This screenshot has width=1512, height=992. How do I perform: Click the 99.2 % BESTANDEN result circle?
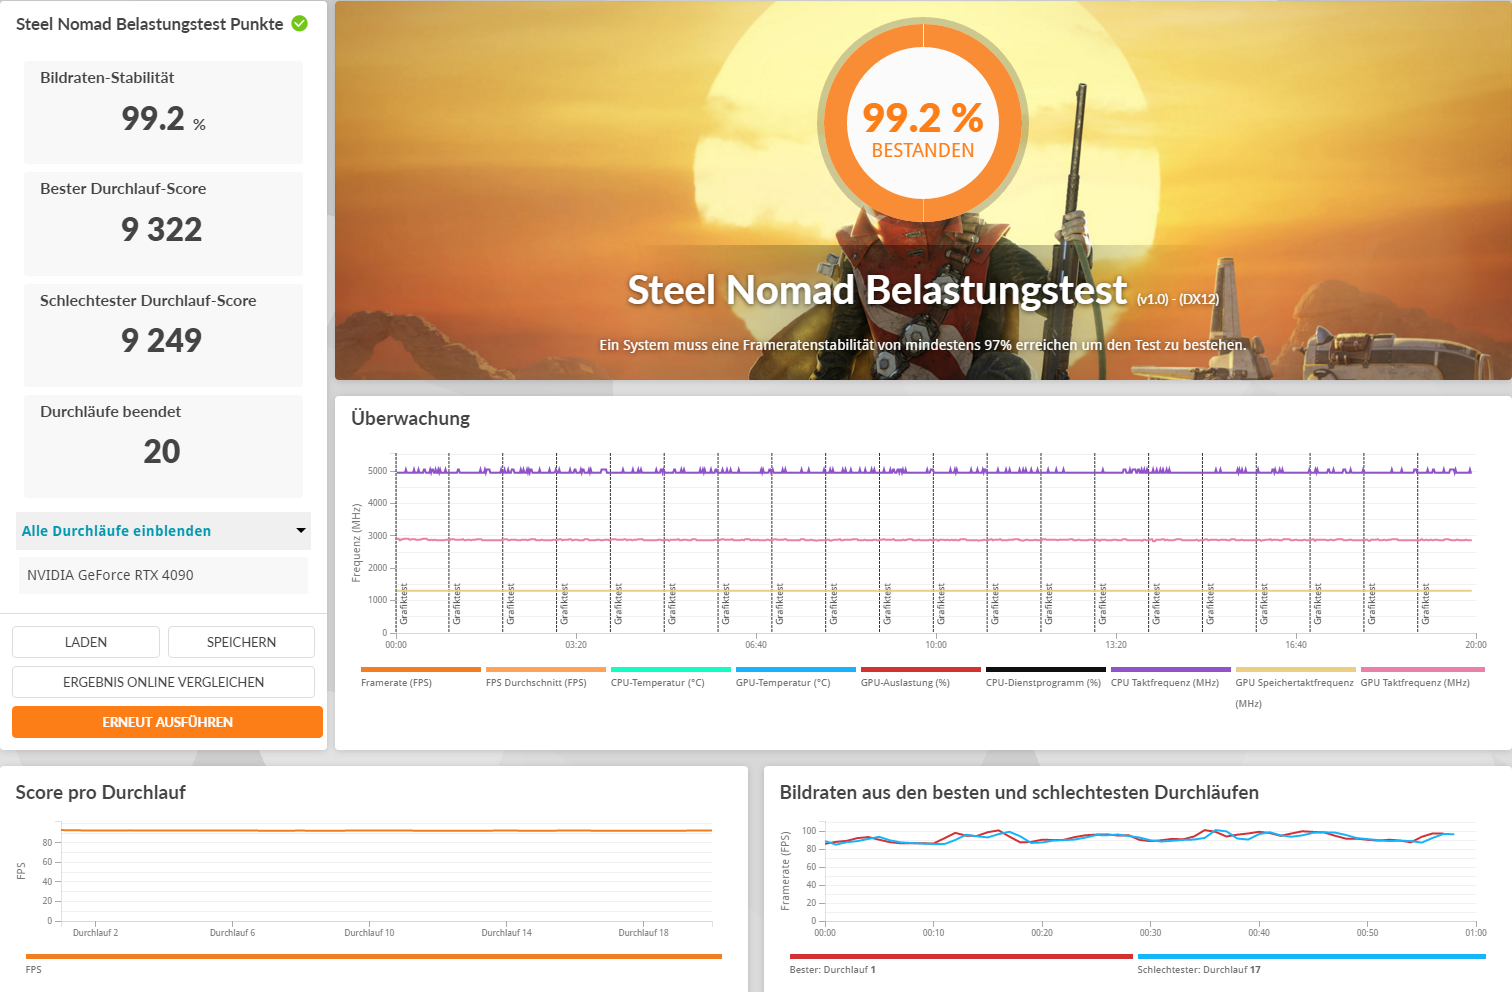923,121
